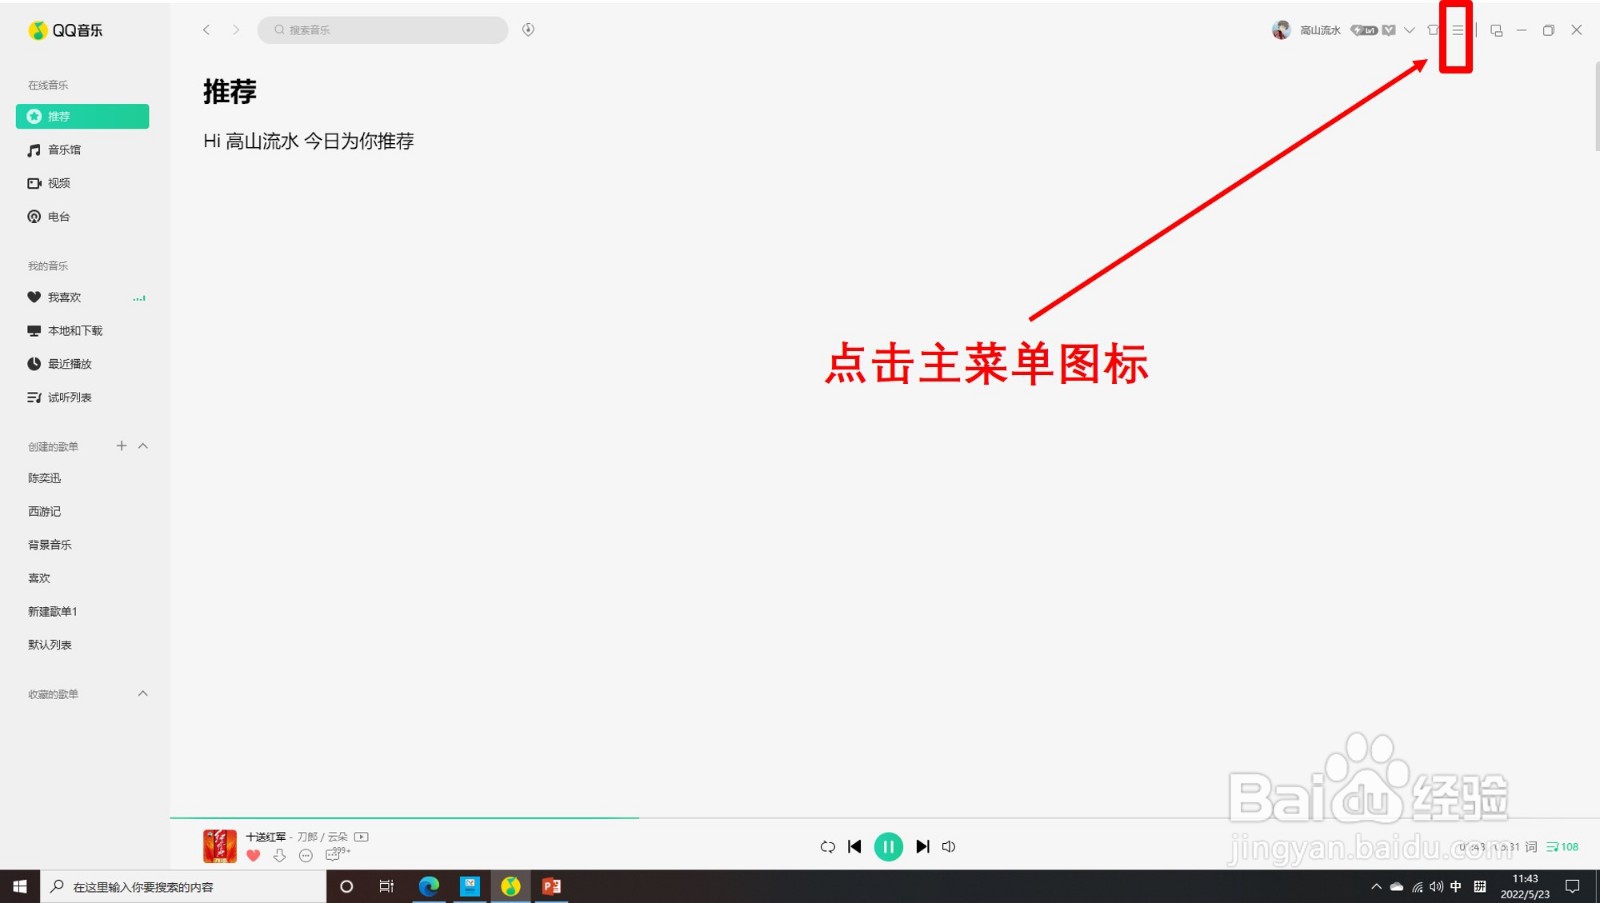
Task: Click the QQ音乐 logo
Action: point(65,30)
